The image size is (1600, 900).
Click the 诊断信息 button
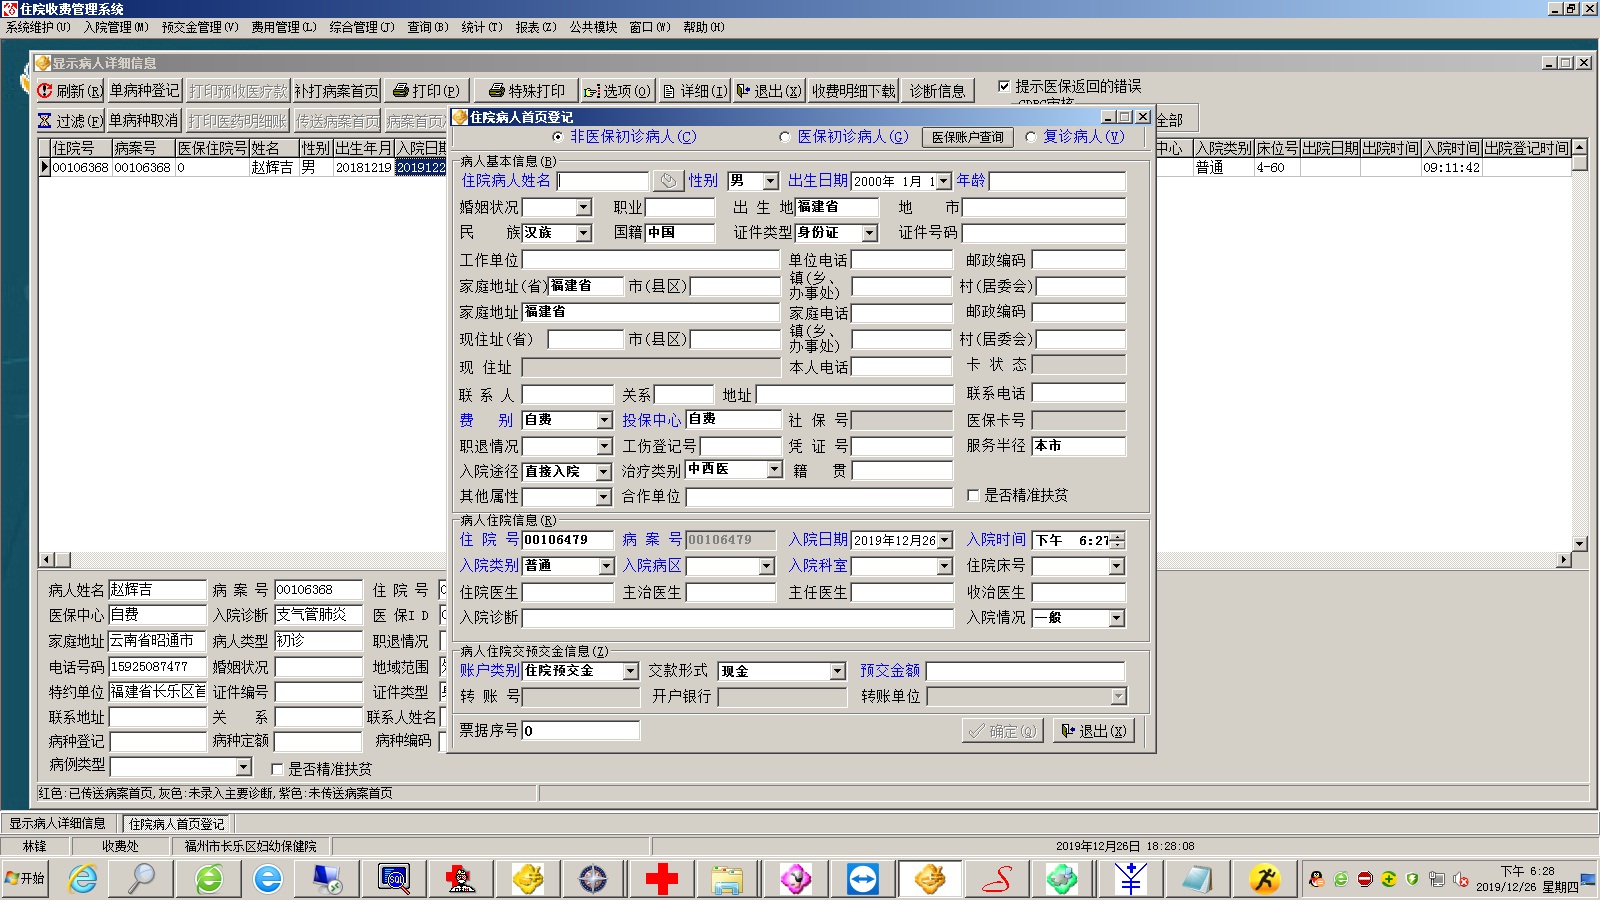point(937,91)
